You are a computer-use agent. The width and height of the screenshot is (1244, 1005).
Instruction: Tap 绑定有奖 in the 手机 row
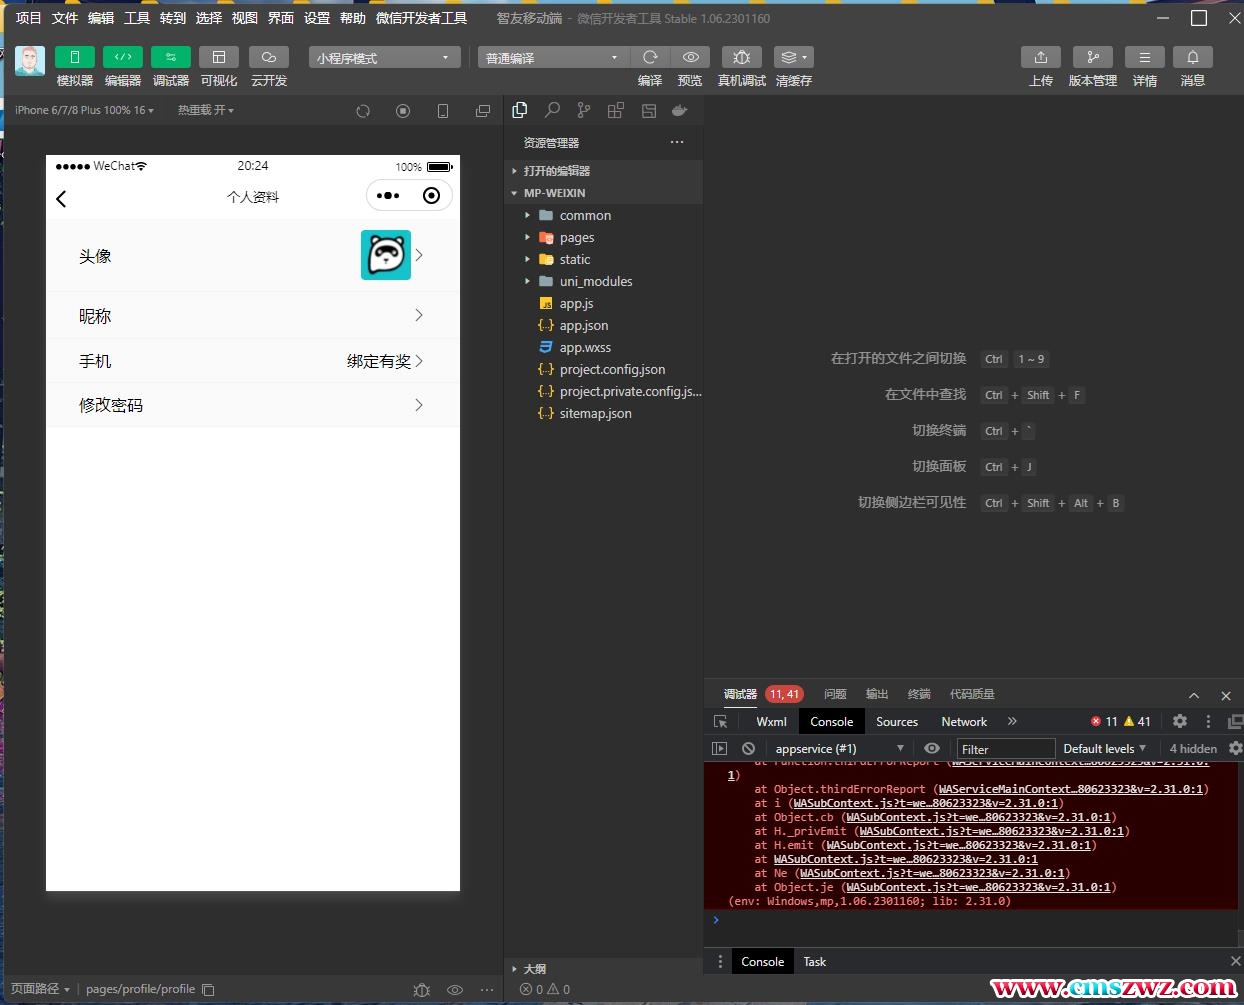tap(379, 361)
